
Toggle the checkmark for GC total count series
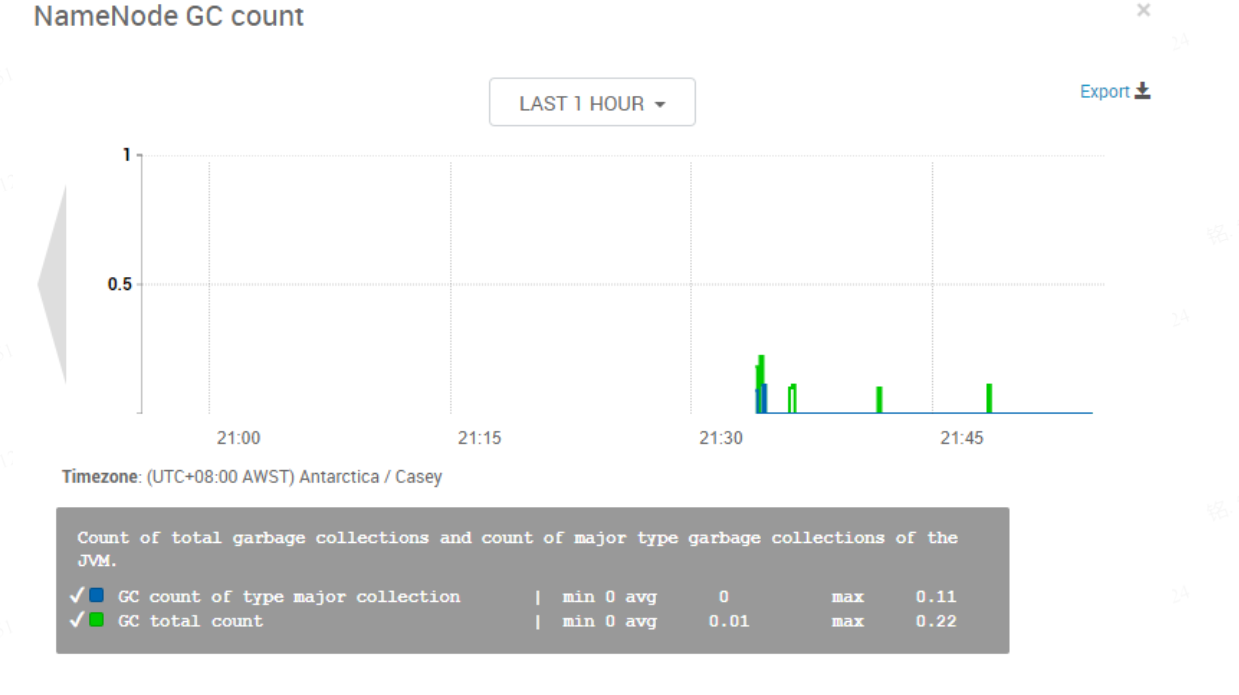point(77,621)
